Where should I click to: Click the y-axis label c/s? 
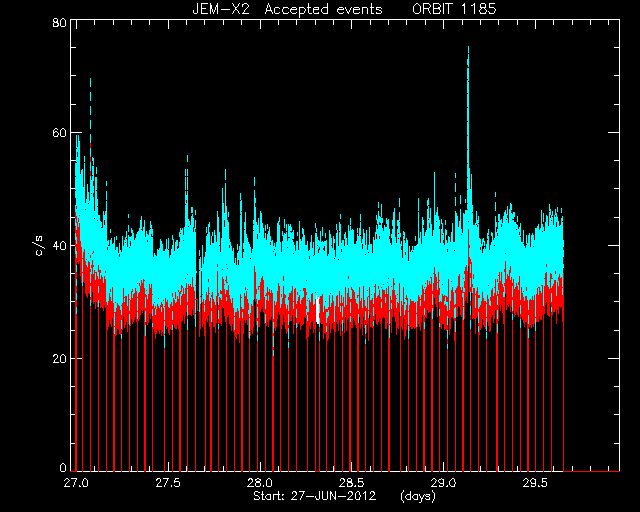[39, 246]
